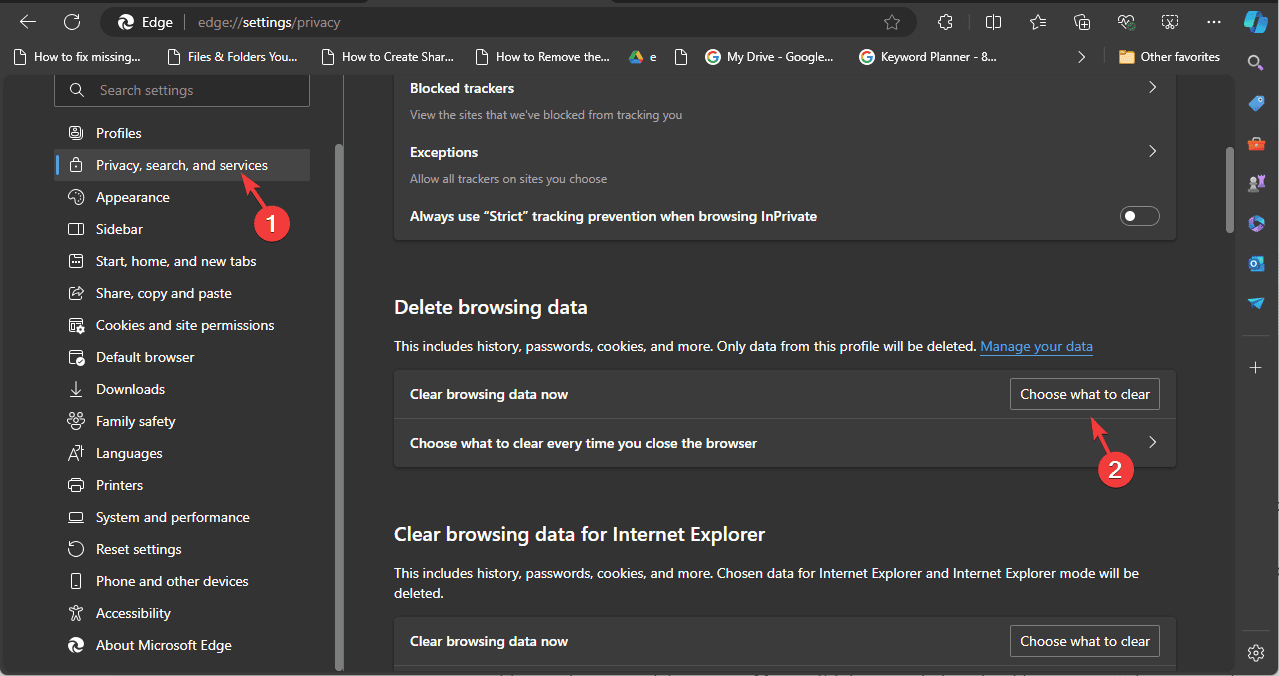
Task: Open the My Drive - Google favorite
Action: click(x=769, y=57)
